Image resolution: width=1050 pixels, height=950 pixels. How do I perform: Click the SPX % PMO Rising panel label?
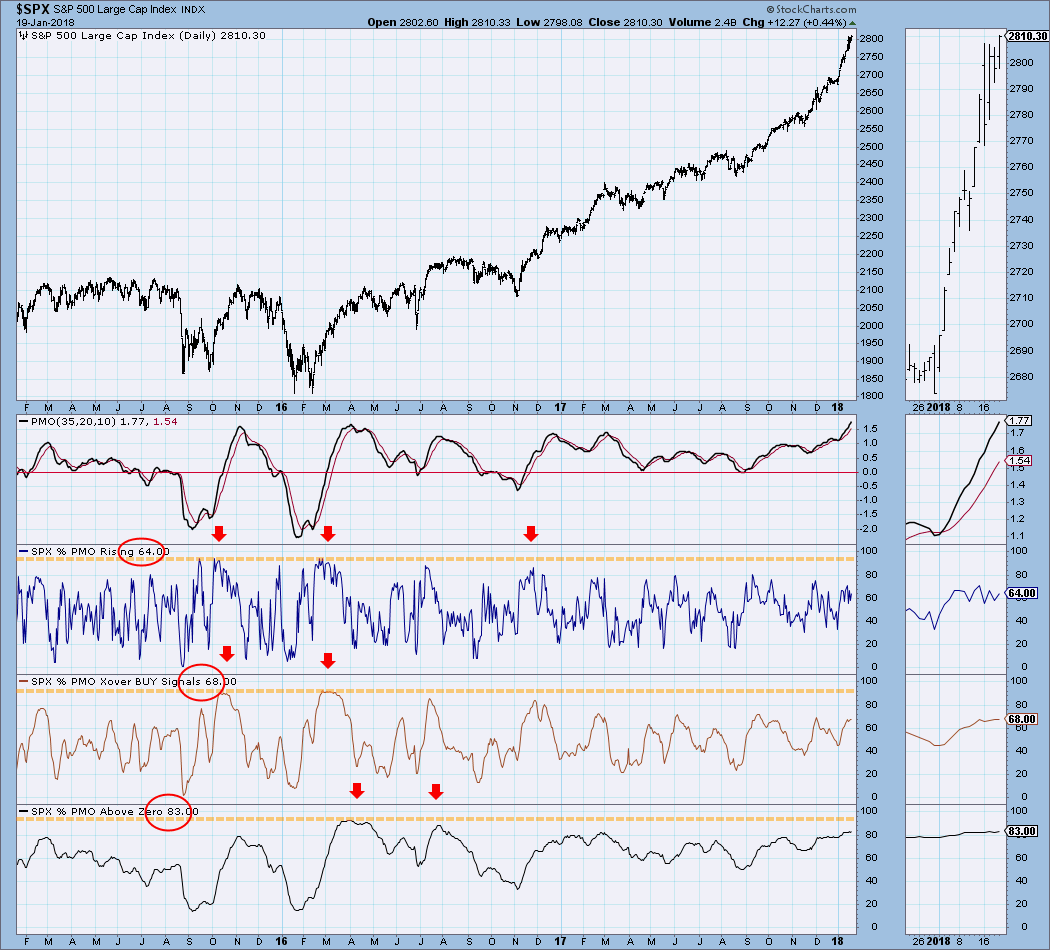coord(83,552)
